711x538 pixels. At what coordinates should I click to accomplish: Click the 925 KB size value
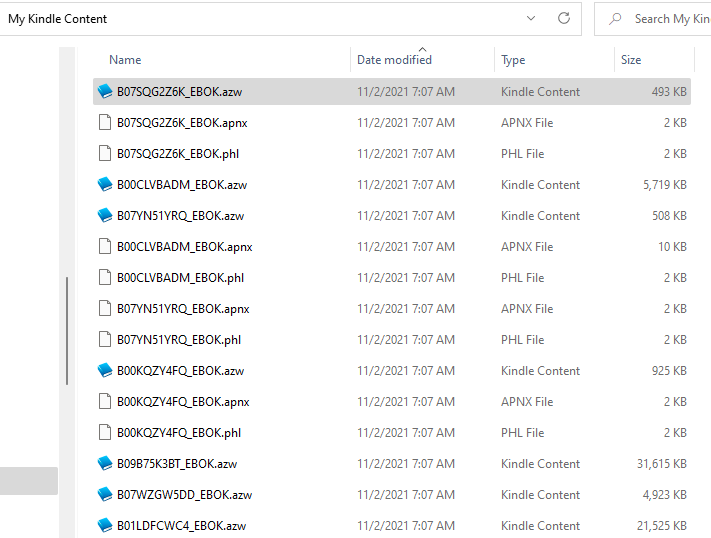click(x=669, y=371)
